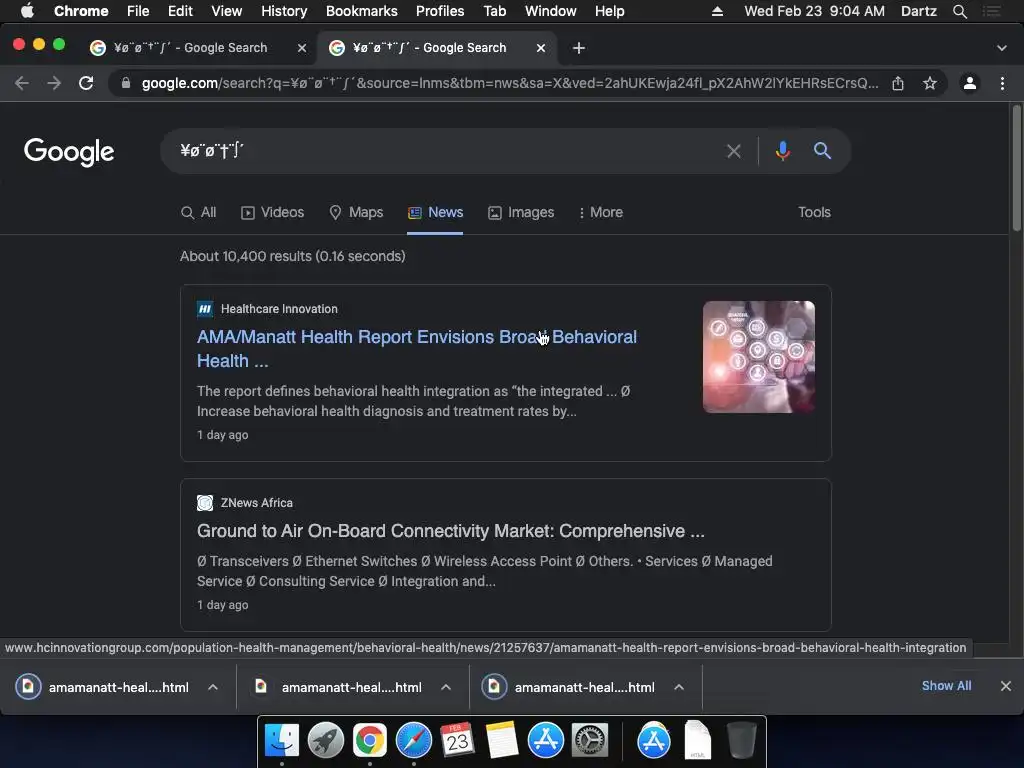Open Chrome's three-dot menu
The image size is (1024, 768).
(x=1002, y=83)
